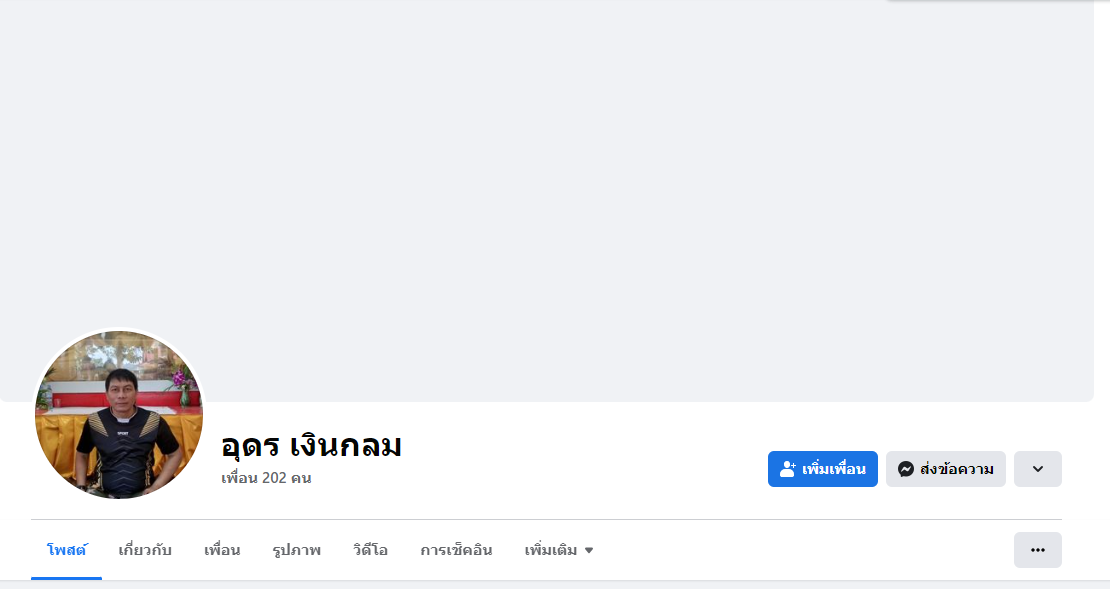Image resolution: width=1110 pixels, height=589 pixels.
Task: Click the blue underline below โพสต์ tab
Action: pyautogui.click(x=67, y=578)
